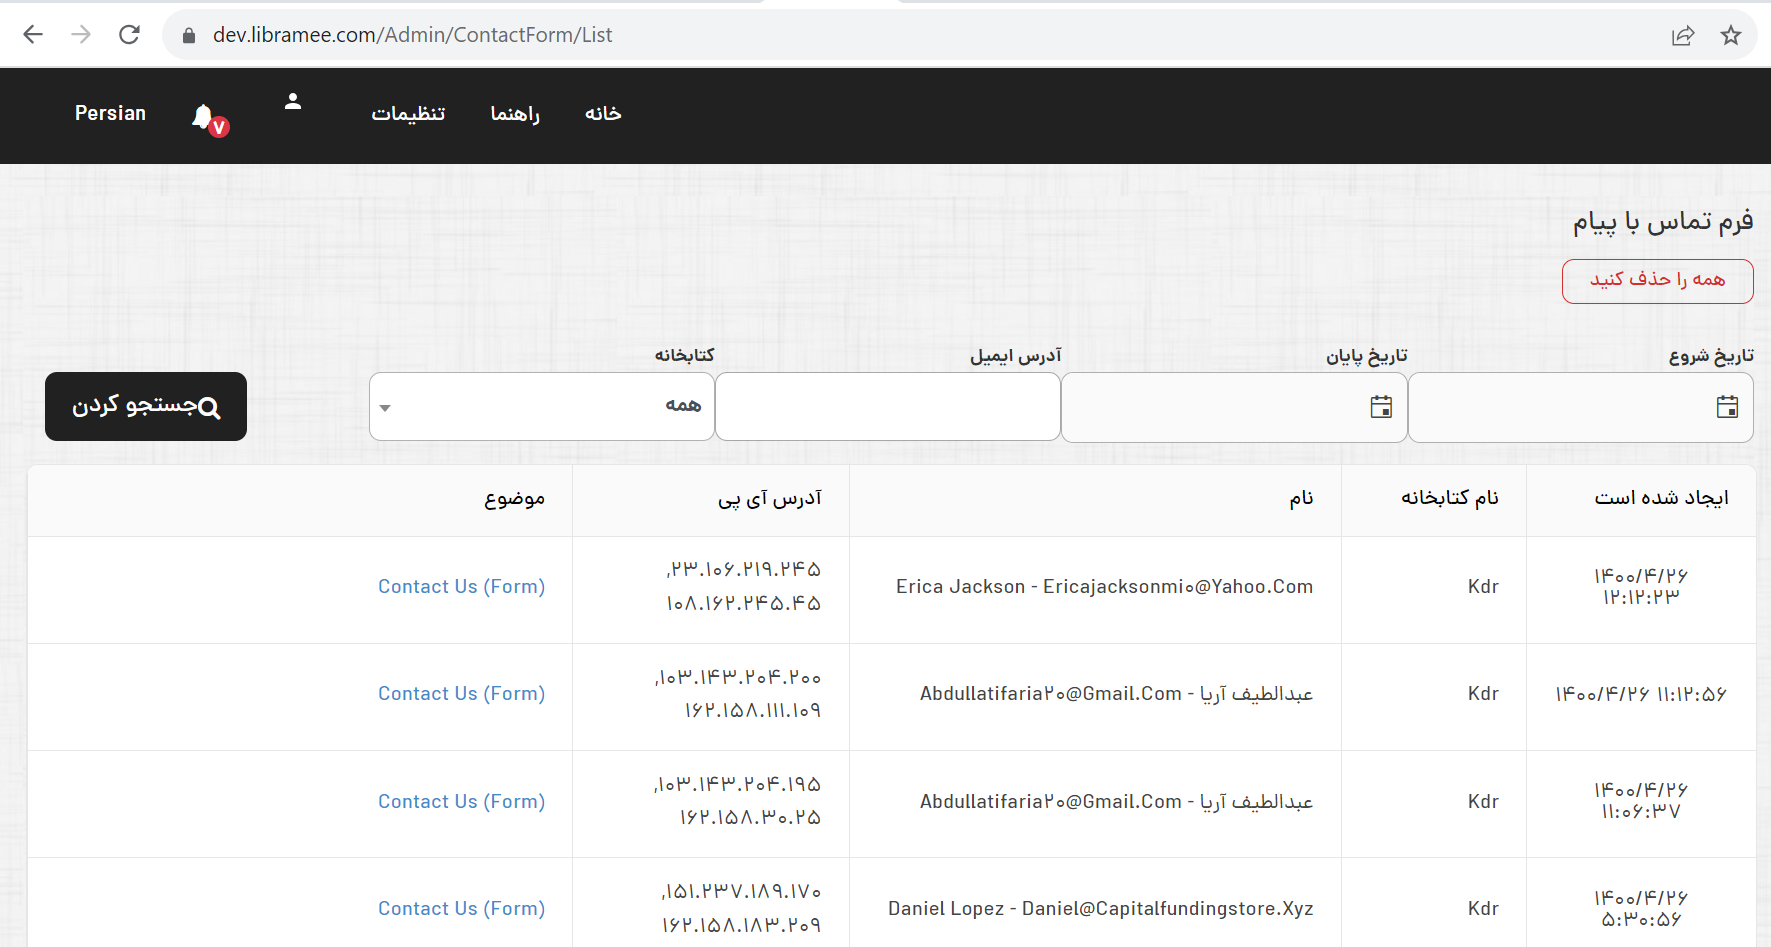Expand the کتابخانه dropdown showing همه

click(x=541, y=407)
